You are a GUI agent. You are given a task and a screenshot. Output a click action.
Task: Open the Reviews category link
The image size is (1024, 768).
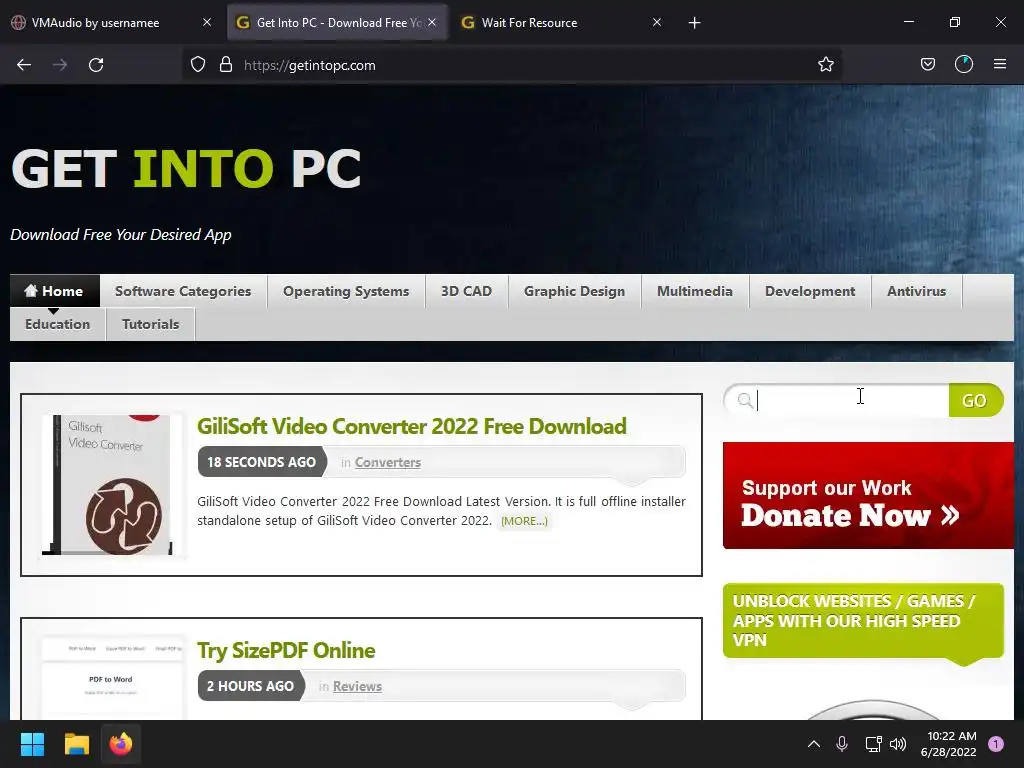[357, 686]
